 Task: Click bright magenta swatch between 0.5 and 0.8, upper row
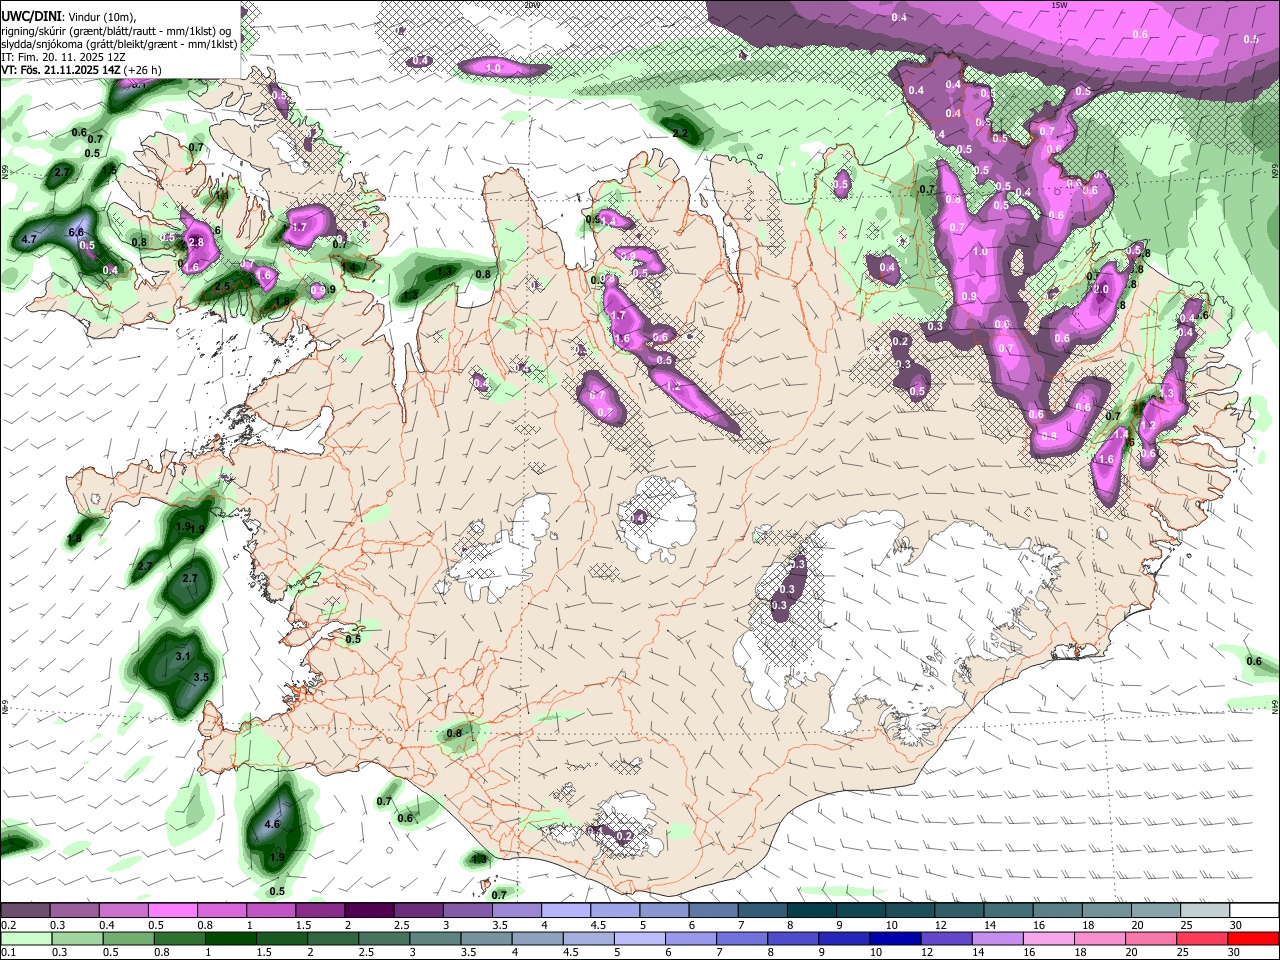[172, 911]
